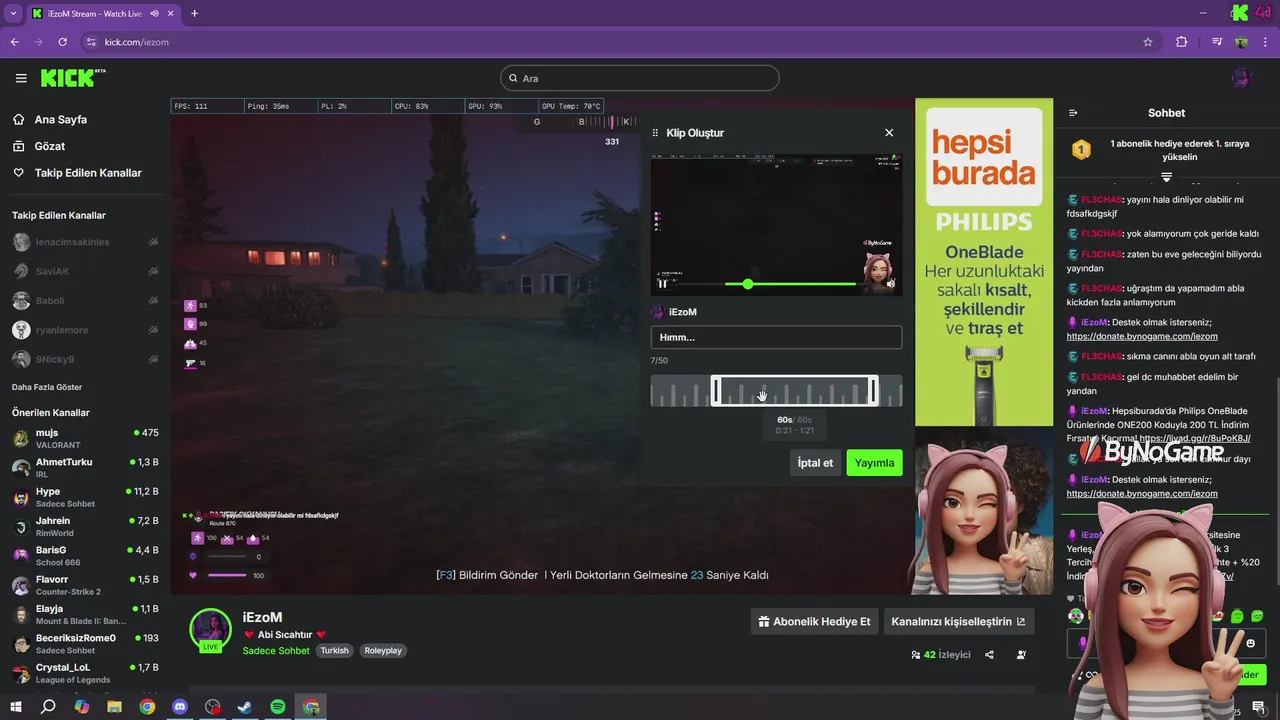Open donate.bynogame.com/iezom link after FL3CHAS: uğraştım message
Screen dimensions: 1280x720
pos(1142,337)
